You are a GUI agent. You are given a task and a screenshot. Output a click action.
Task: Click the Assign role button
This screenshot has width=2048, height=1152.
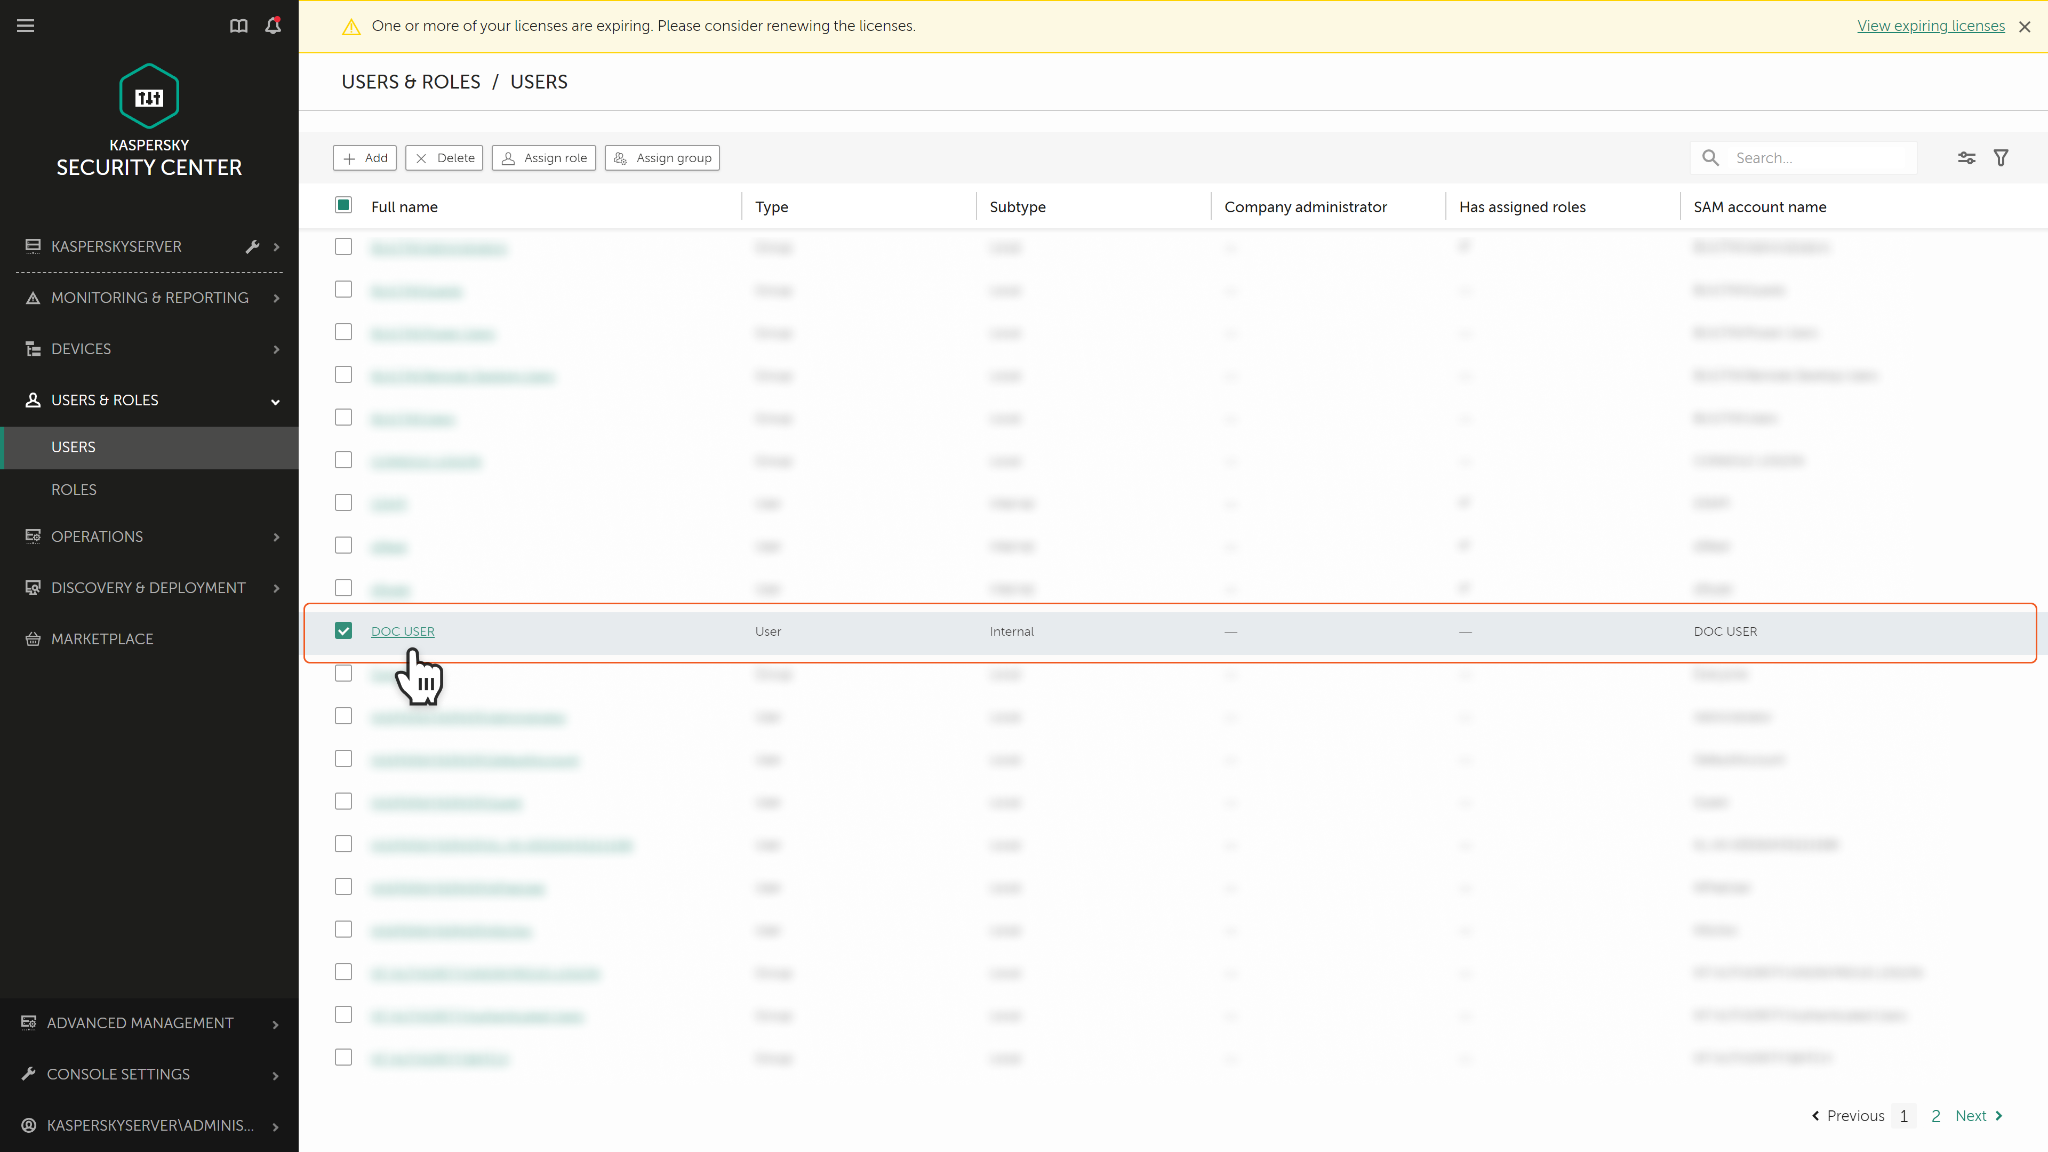click(x=544, y=158)
